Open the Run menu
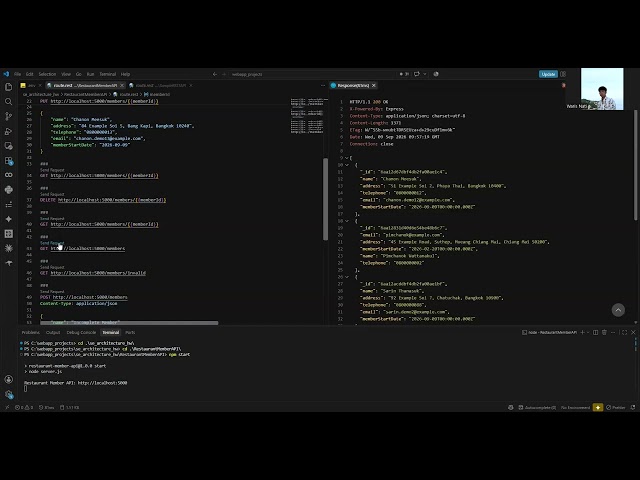The image size is (640, 480). pos(91,74)
